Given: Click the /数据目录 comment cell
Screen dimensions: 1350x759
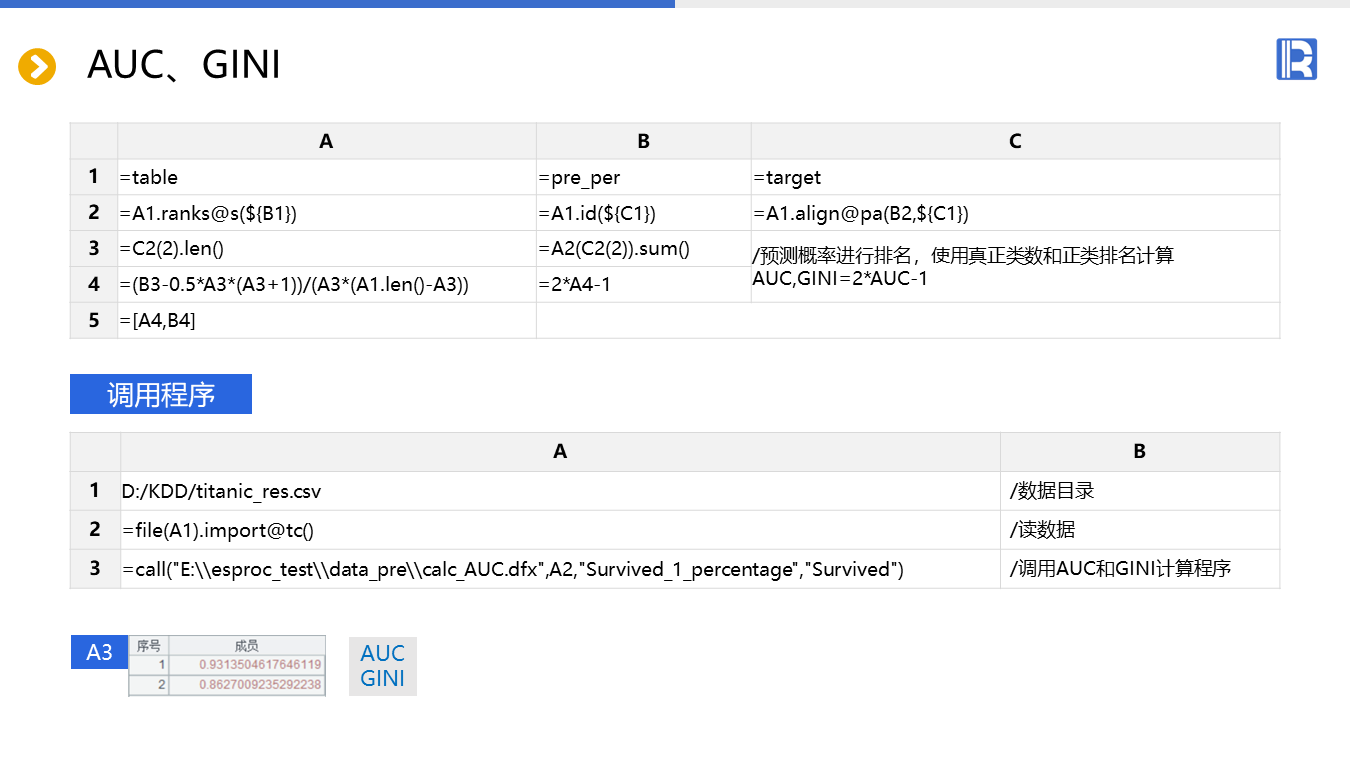Looking at the screenshot, I should 1139,491.
